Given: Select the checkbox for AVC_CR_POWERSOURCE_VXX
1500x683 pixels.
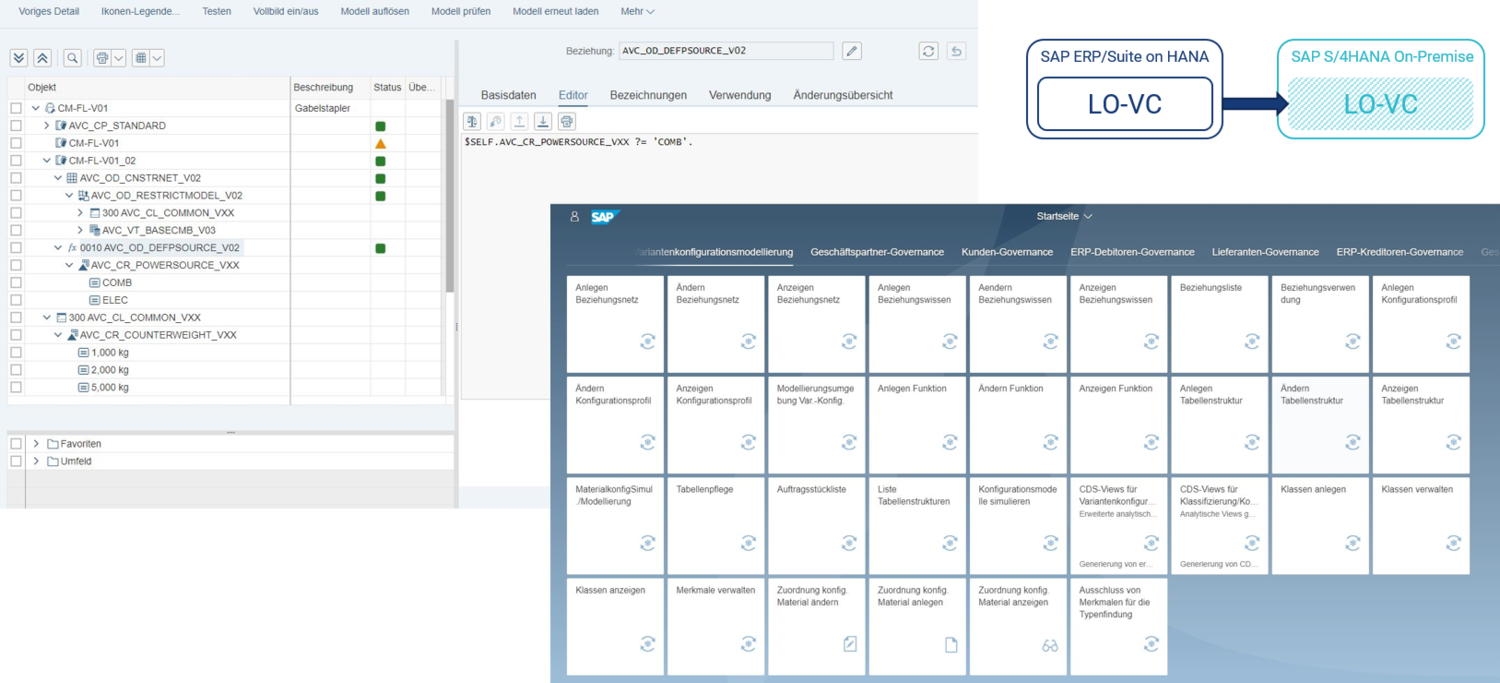Looking at the screenshot, I should point(16,265).
